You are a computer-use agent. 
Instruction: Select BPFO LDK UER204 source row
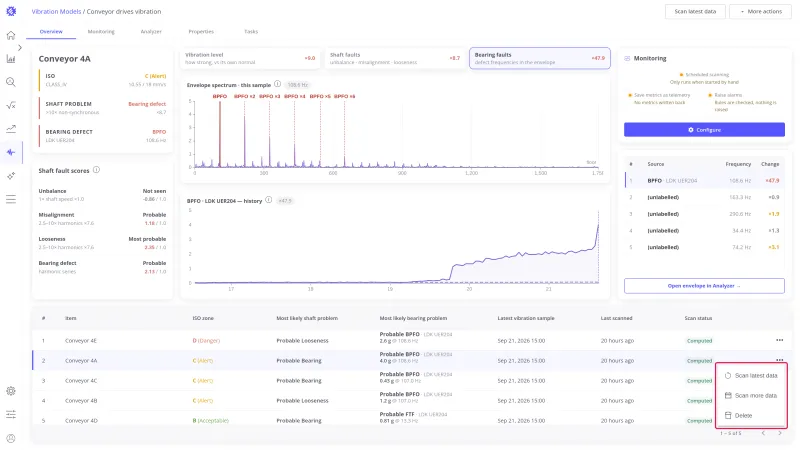(704, 181)
